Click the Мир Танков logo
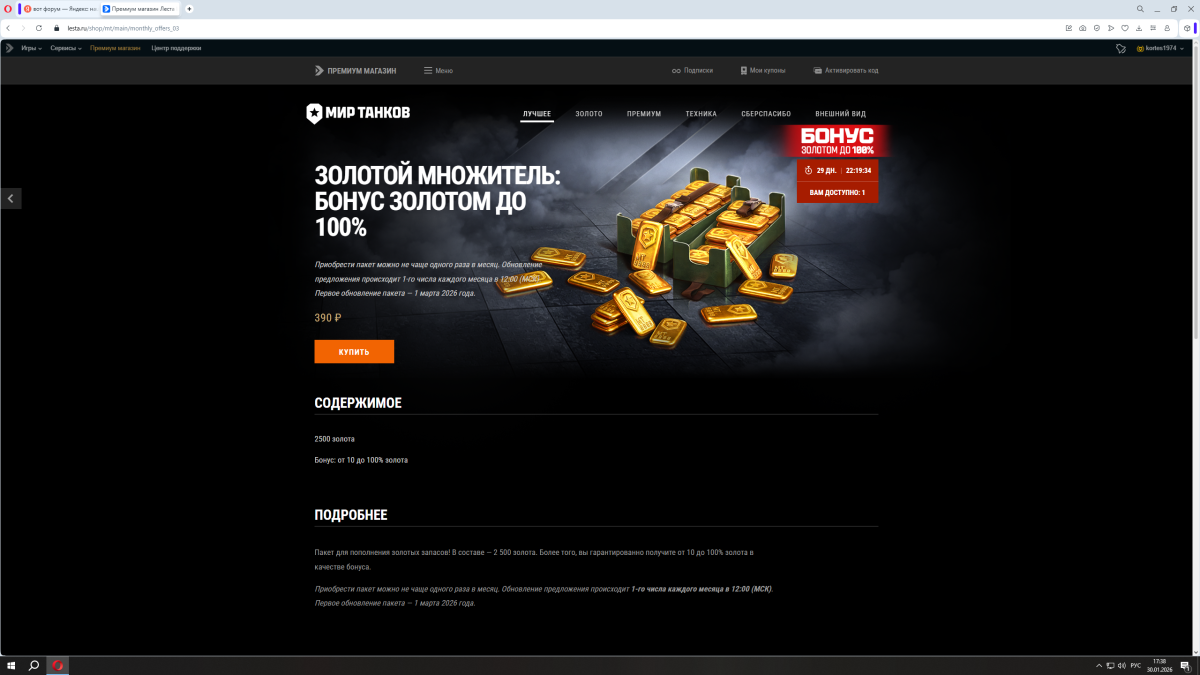Image resolution: width=1200 pixels, height=675 pixels. tap(358, 113)
